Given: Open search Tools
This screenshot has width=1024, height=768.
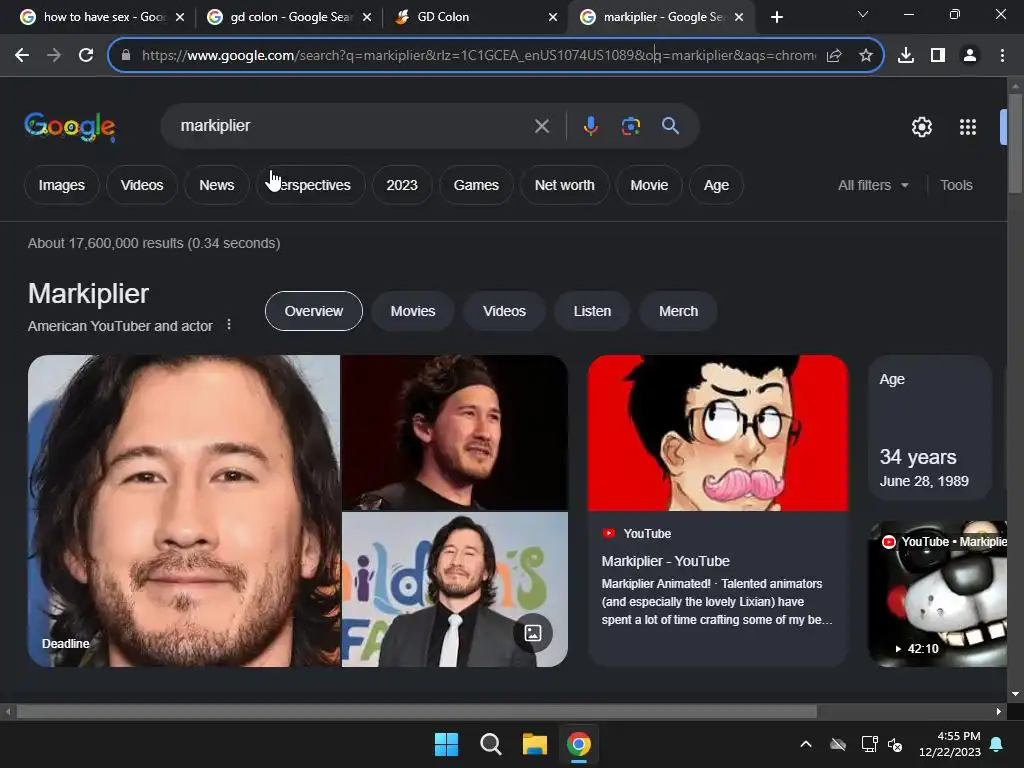Looking at the screenshot, I should (x=956, y=185).
